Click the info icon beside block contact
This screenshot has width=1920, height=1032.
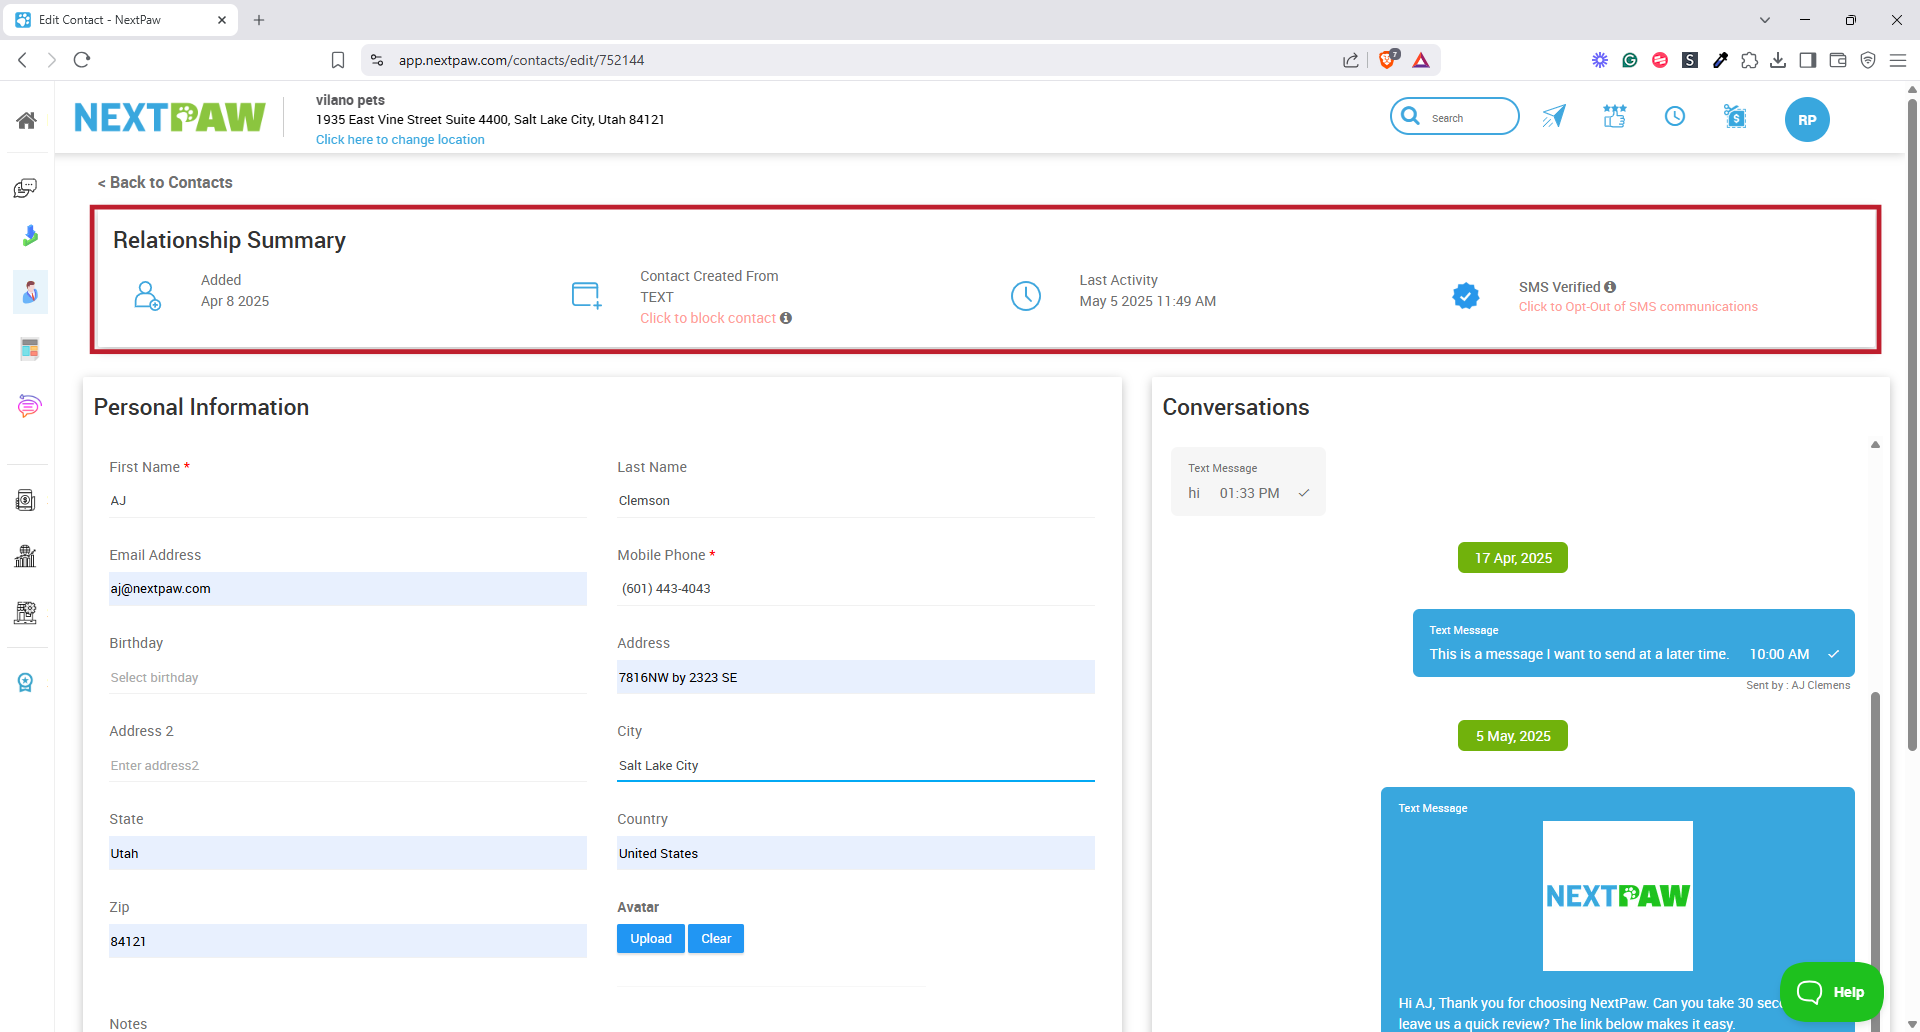[786, 318]
